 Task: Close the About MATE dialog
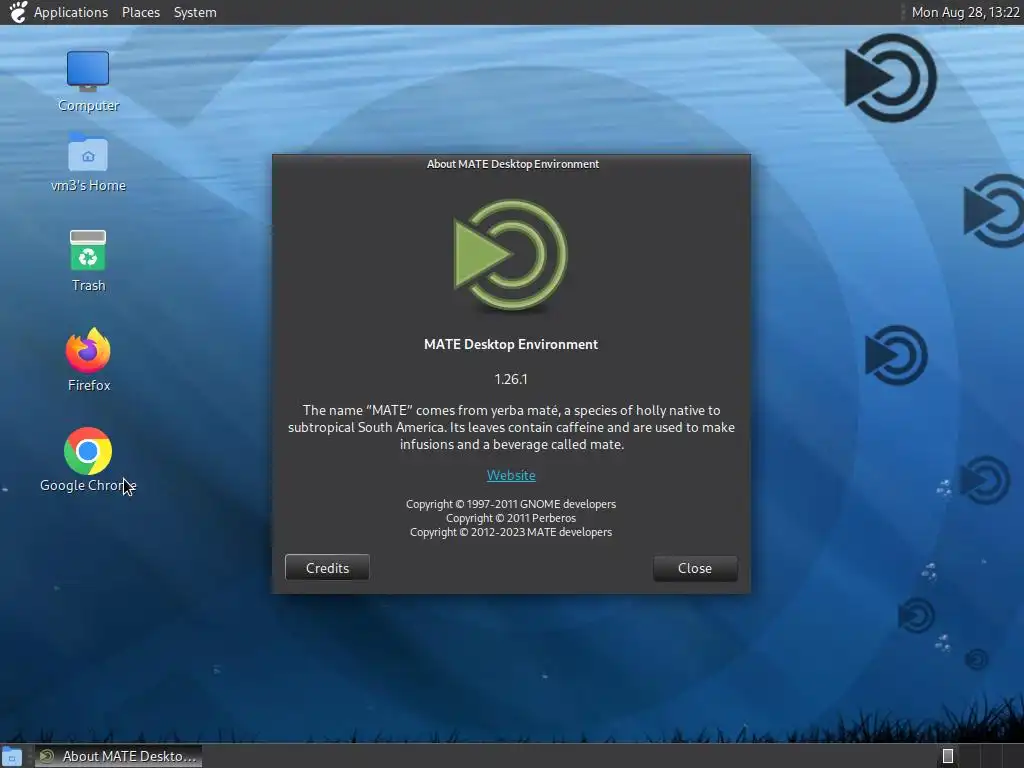point(695,568)
